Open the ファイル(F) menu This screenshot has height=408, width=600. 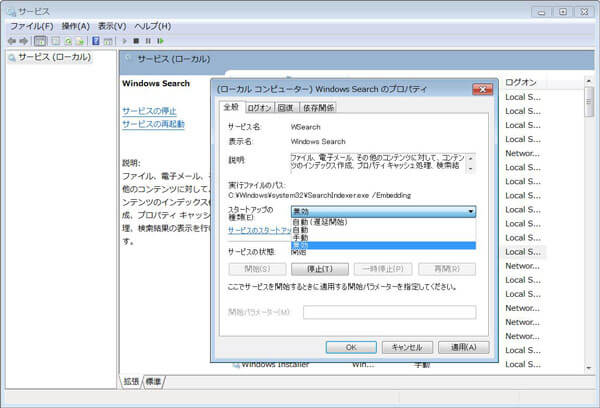click(31, 26)
